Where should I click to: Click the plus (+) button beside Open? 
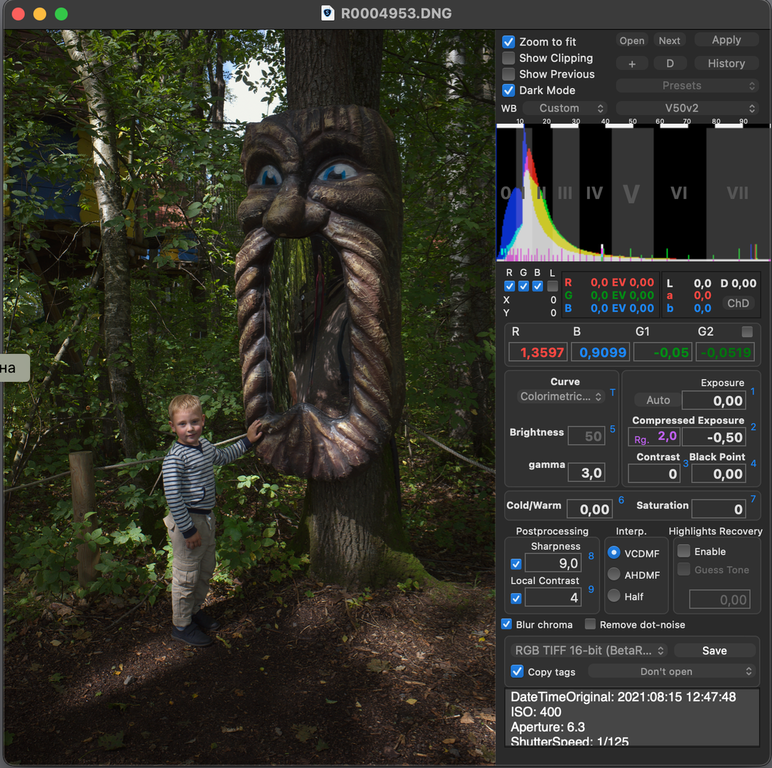click(x=632, y=63)
